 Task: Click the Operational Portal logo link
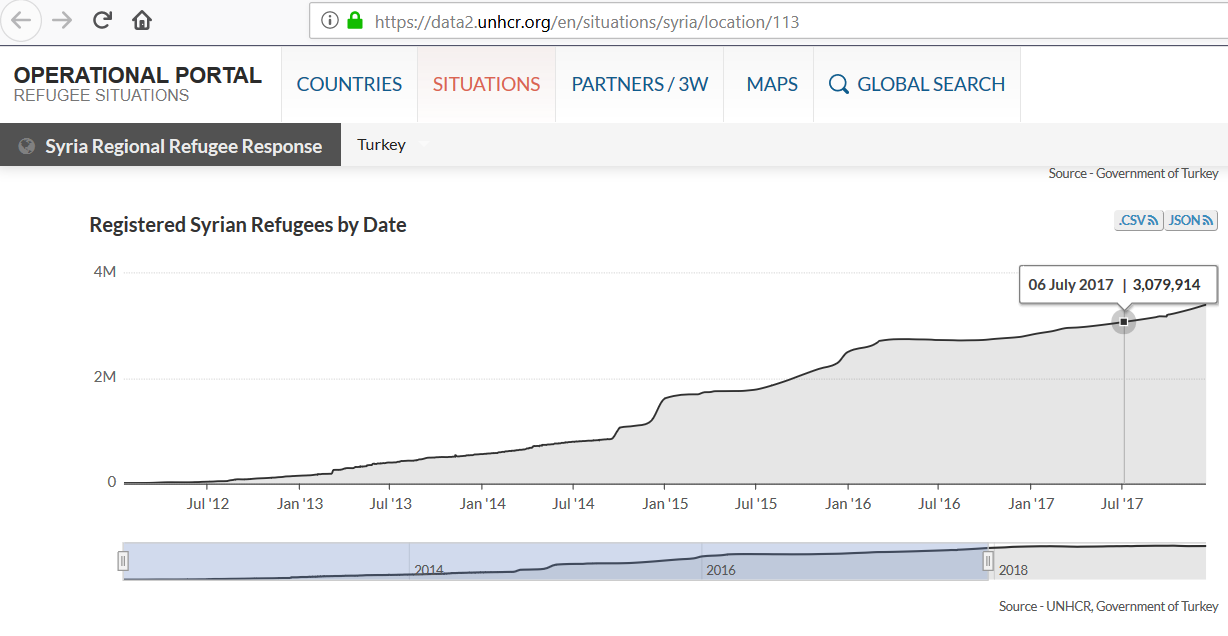pyautogui.click(x=137, y=84)
